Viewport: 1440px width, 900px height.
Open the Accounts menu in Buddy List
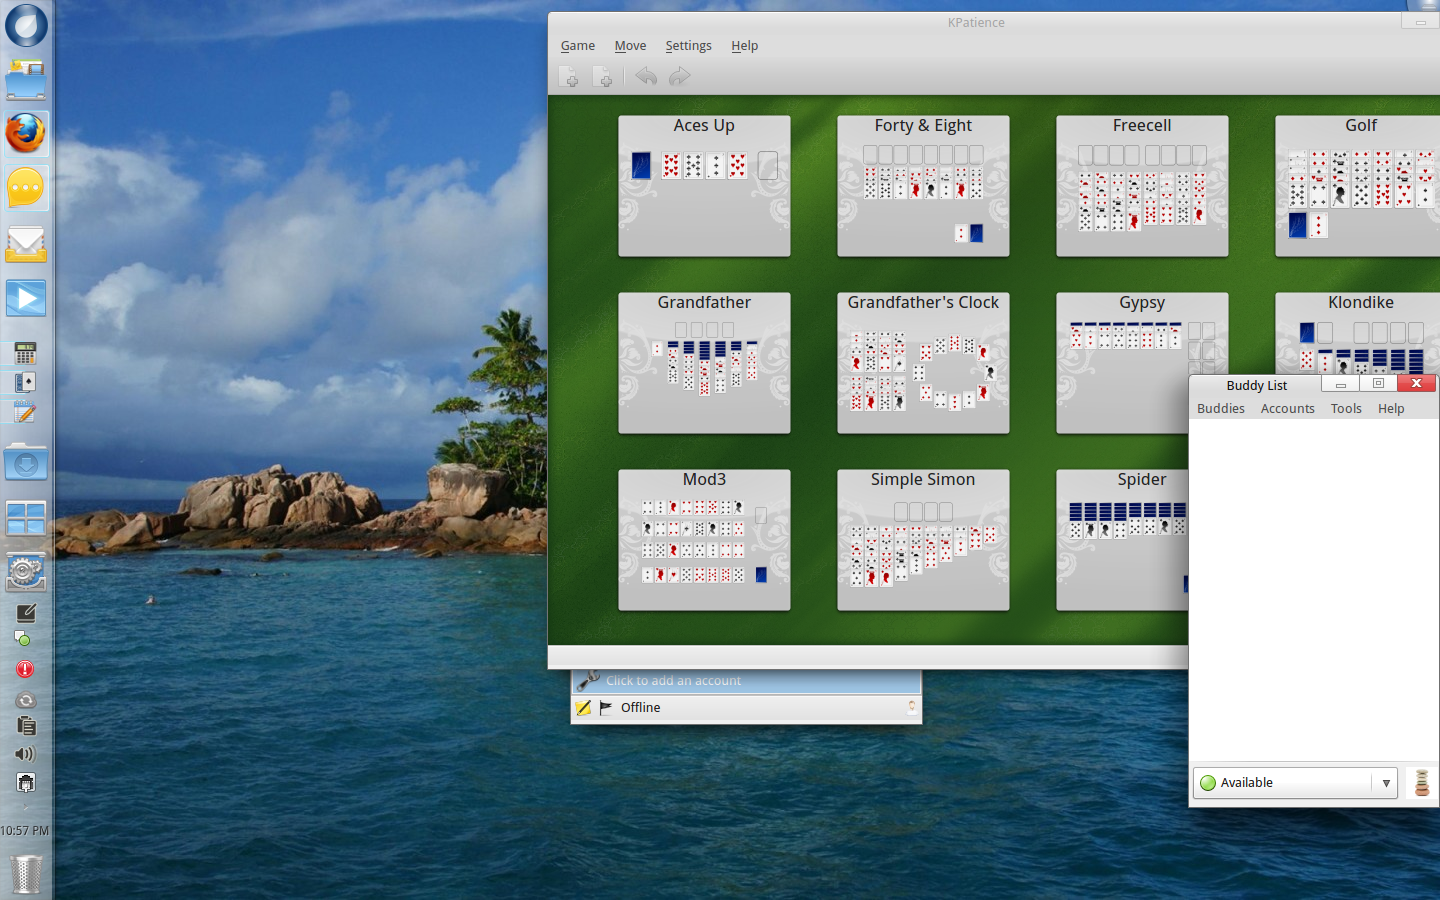pos(1288,409)
